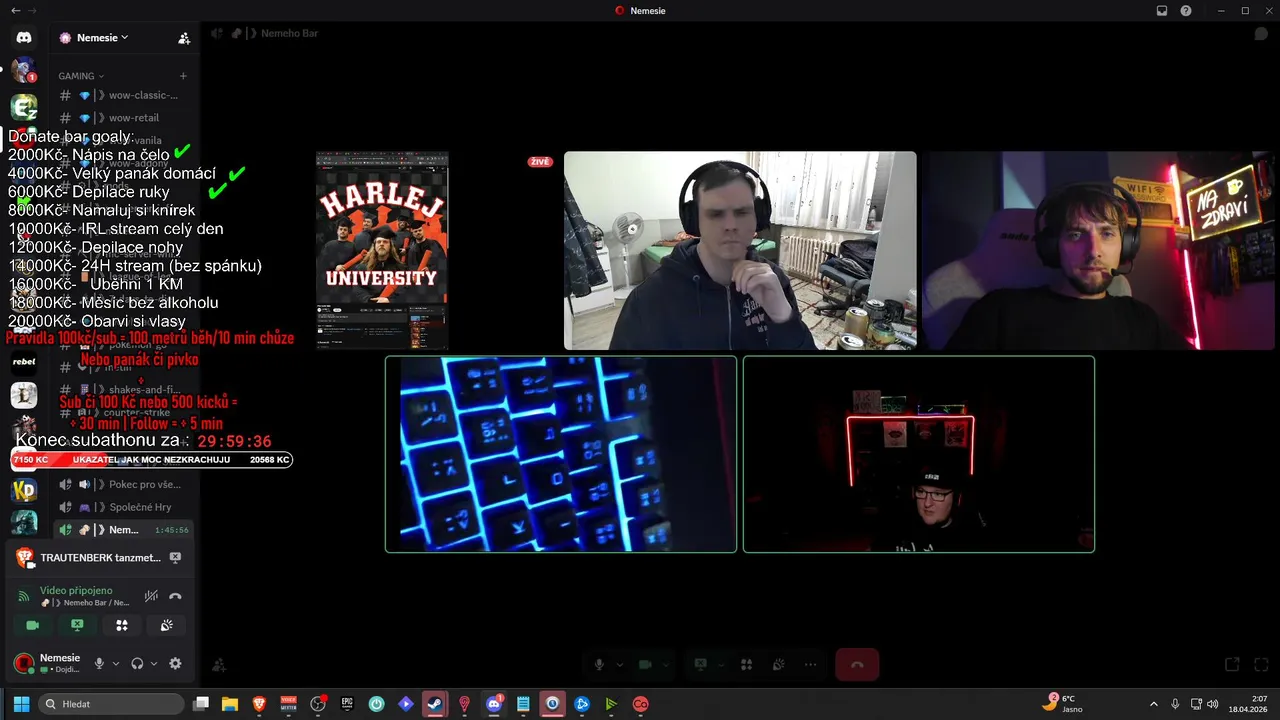Screen dimensions: 1280x720
Task: Open Brave browser from taskbar
Action: 260,704
